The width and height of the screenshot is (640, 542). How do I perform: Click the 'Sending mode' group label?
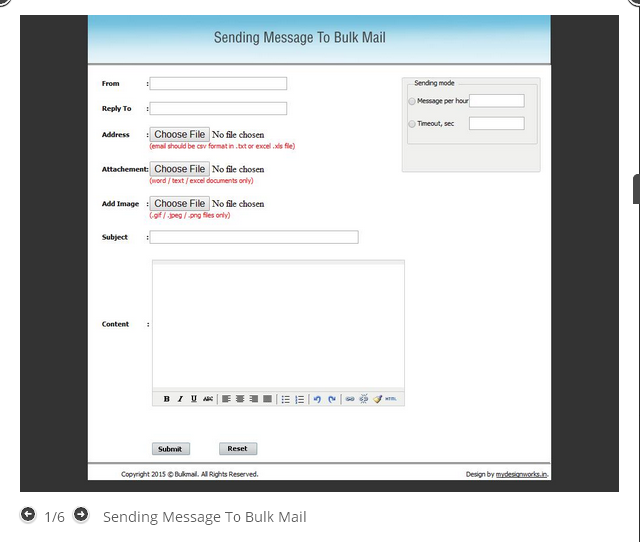point(434,83)
